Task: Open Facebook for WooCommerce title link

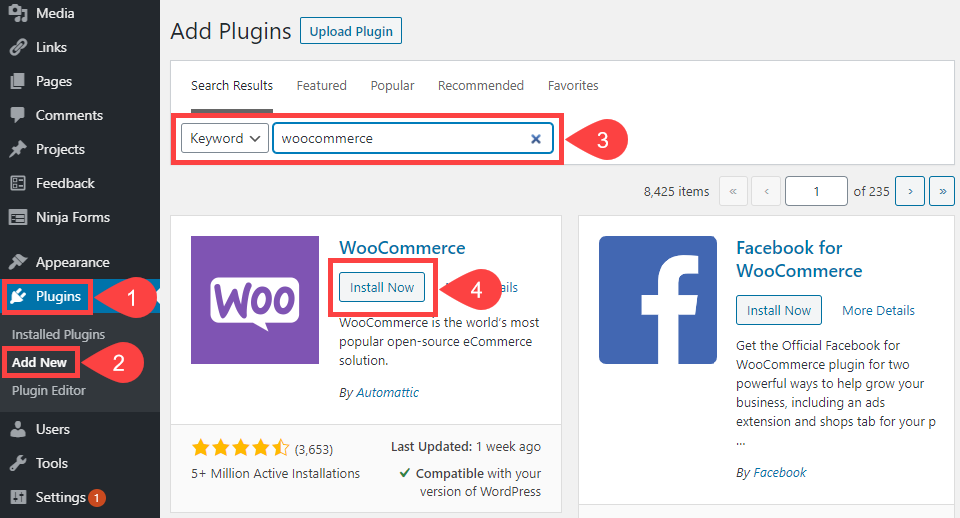Action: click(x=799, y=259)
